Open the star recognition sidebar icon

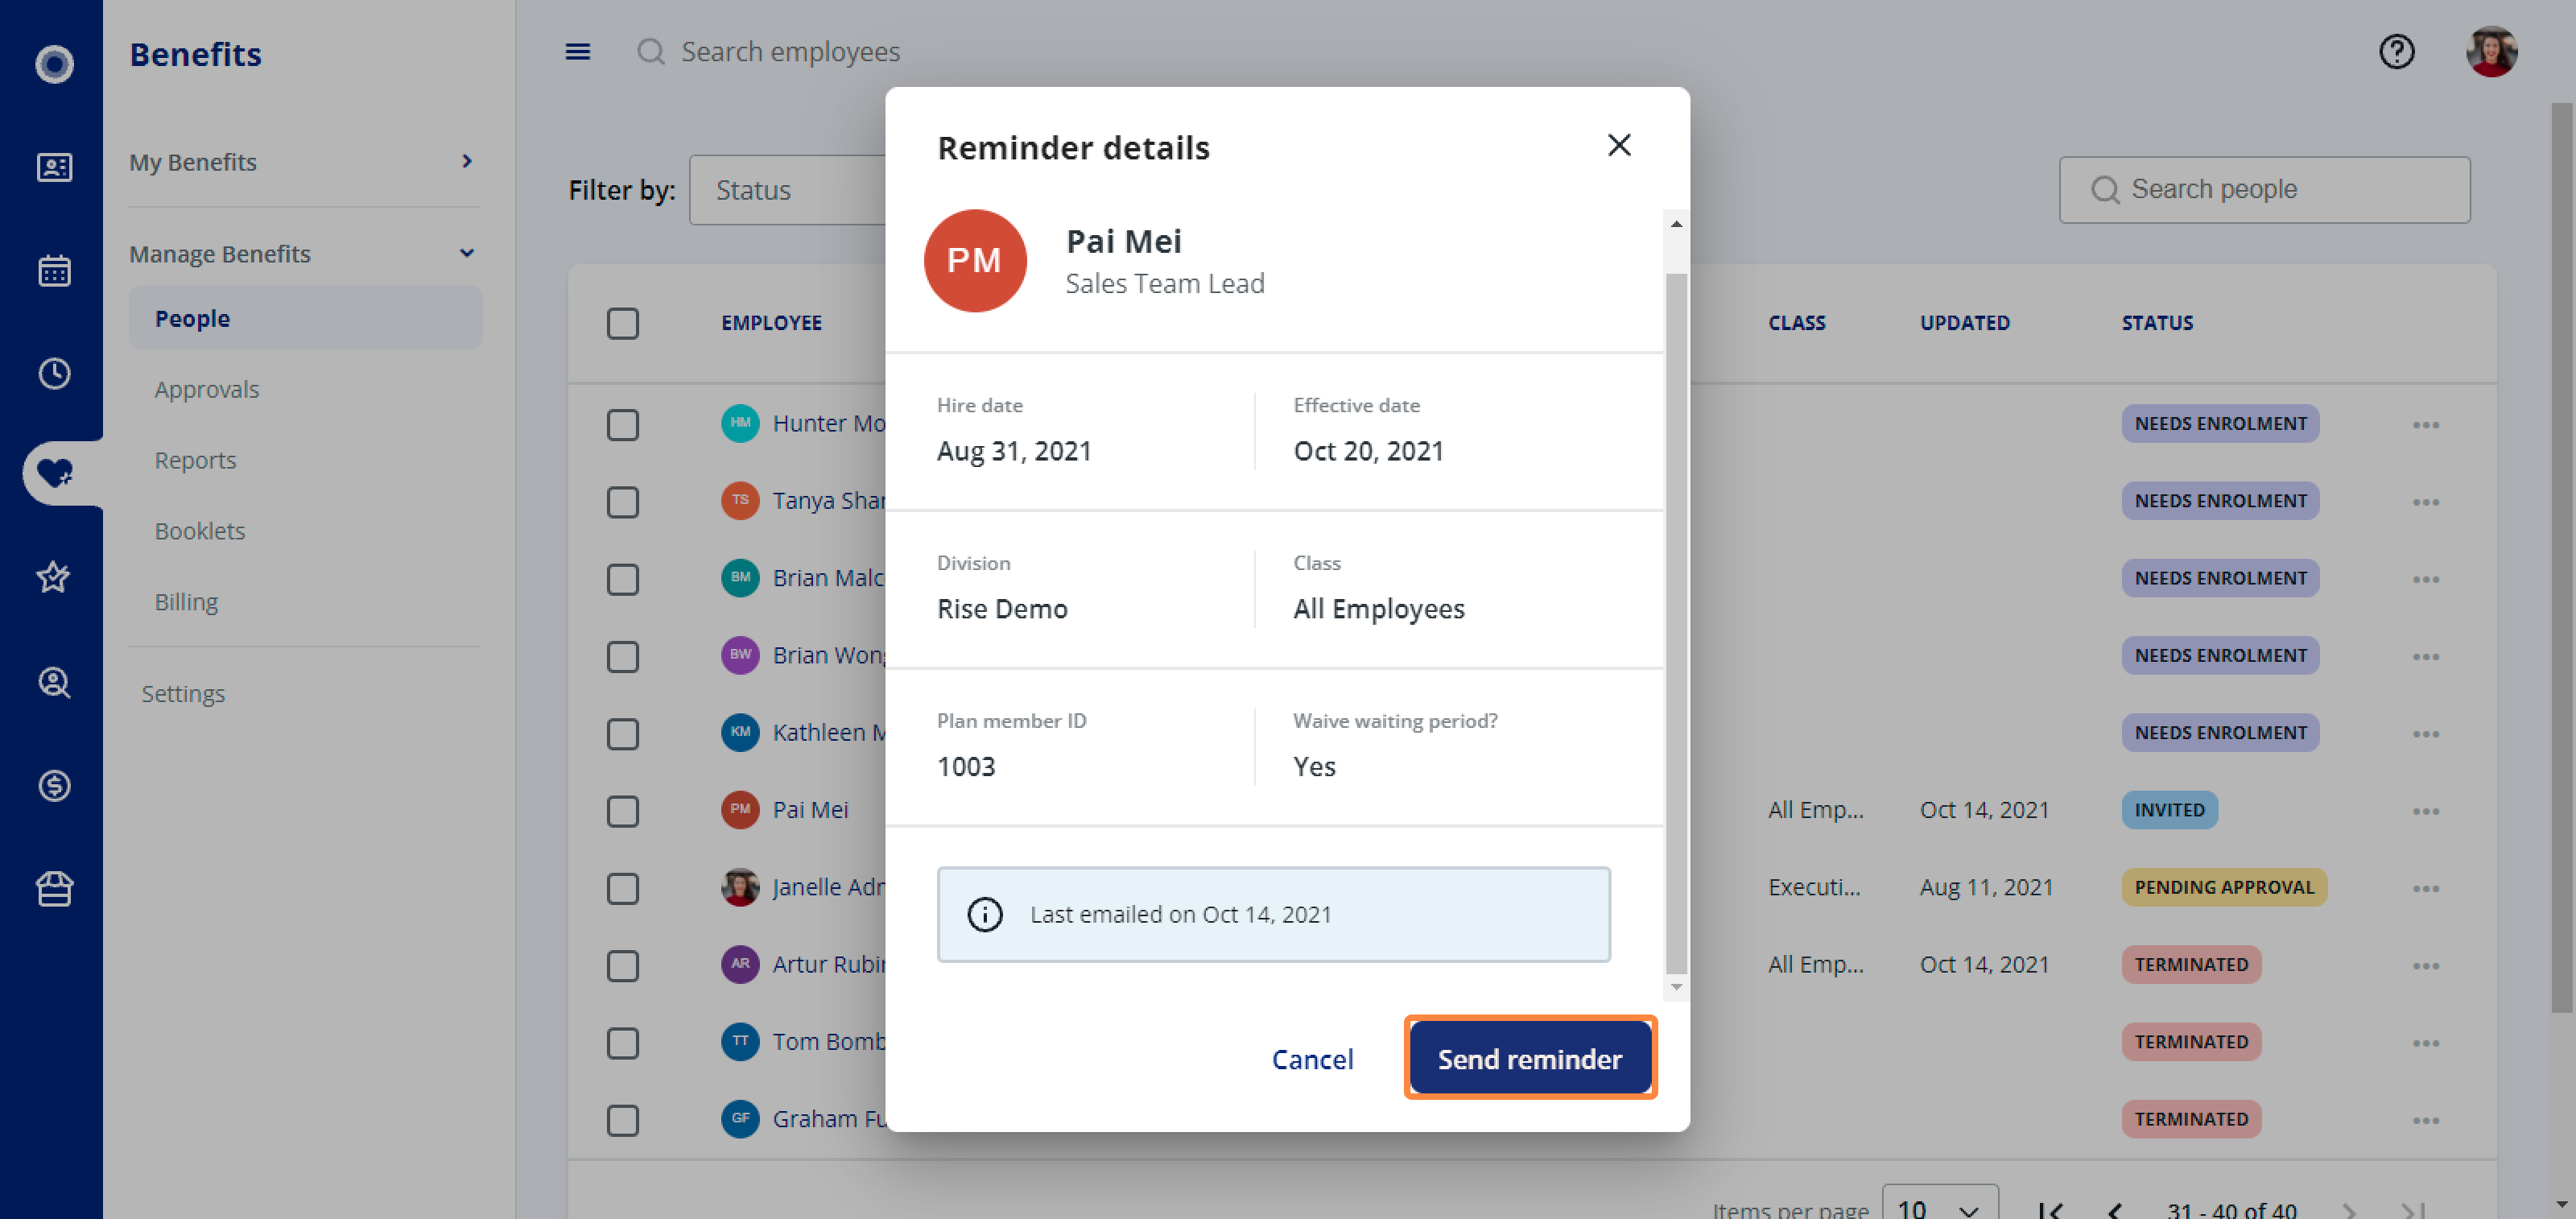54,577
